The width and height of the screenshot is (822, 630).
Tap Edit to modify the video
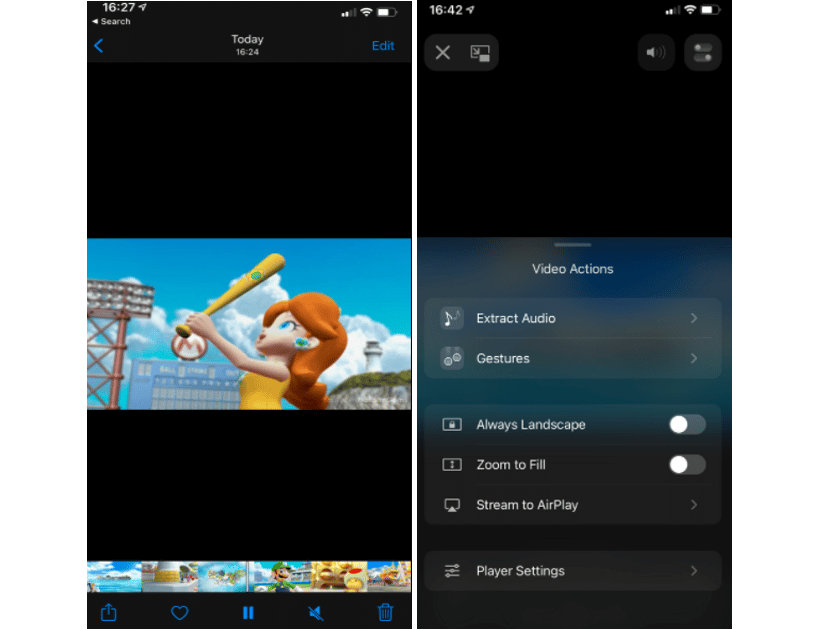click(x=383, y=45)
